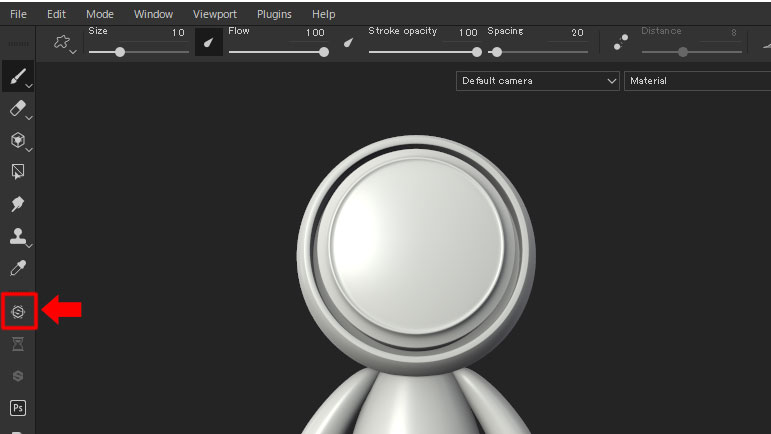The width and height of the screenshot is (771, 434).
Task: Open the Material display mode dropdown
Action: [x=697, y=81]
